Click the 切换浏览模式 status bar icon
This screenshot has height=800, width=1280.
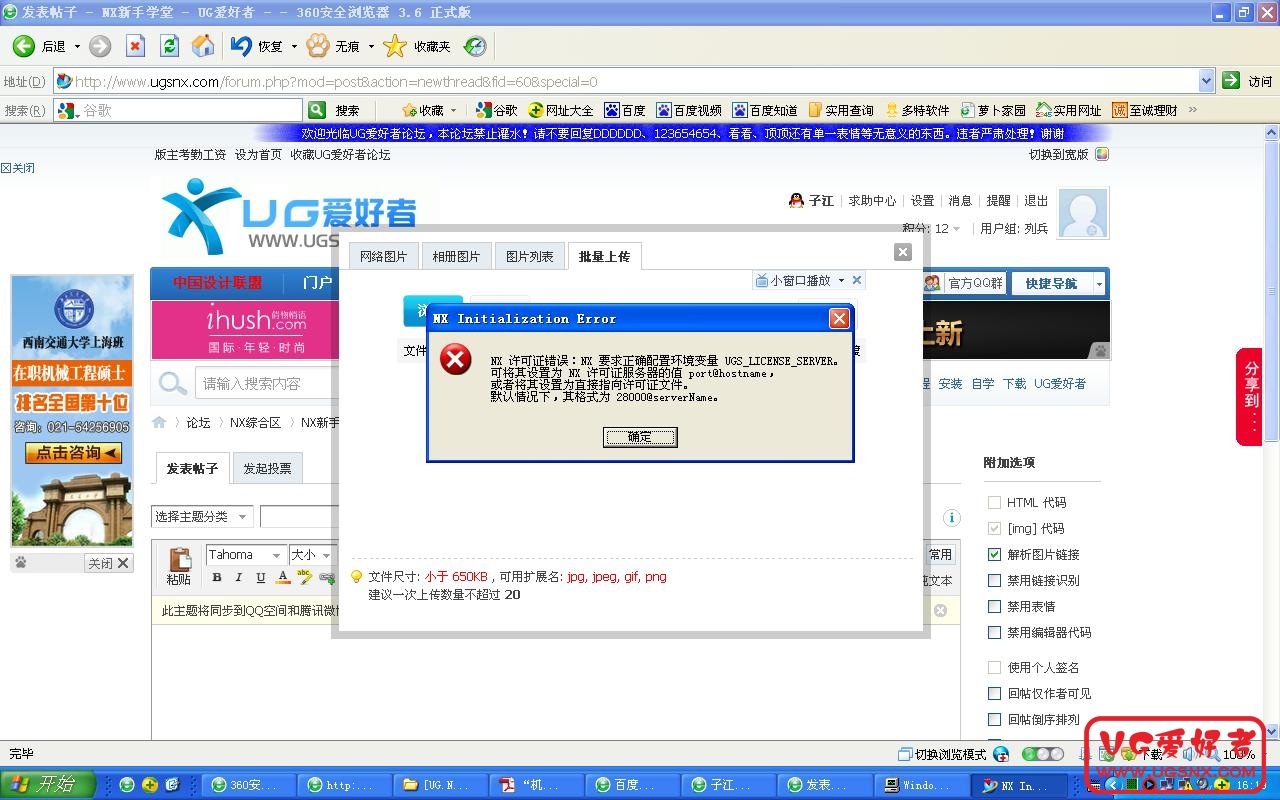tap(905, 754)
